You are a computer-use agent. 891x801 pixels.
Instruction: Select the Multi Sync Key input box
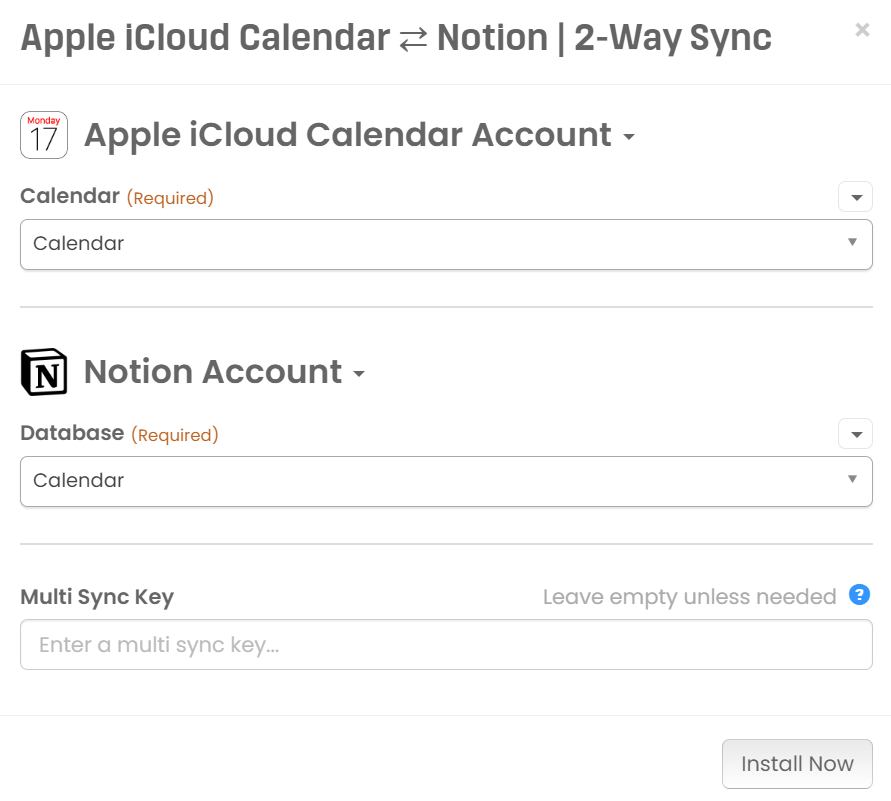pyautogui.click(x=446, y=644)
